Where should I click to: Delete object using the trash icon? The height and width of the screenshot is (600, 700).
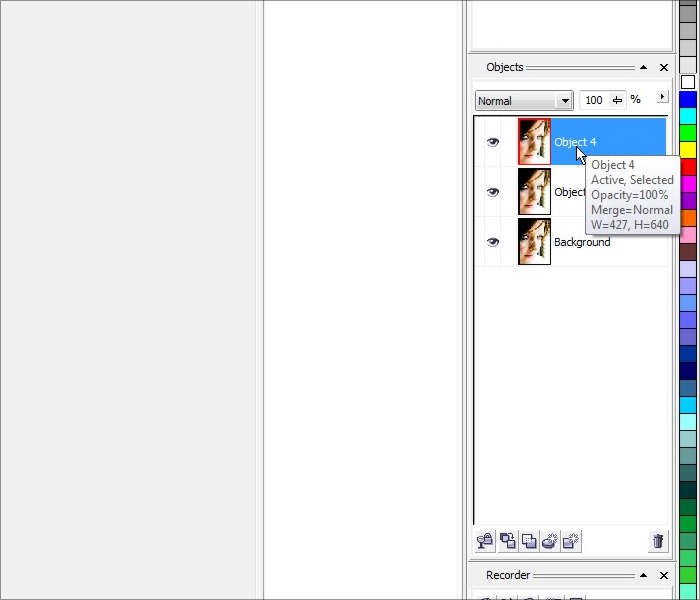tap(657, 541)
